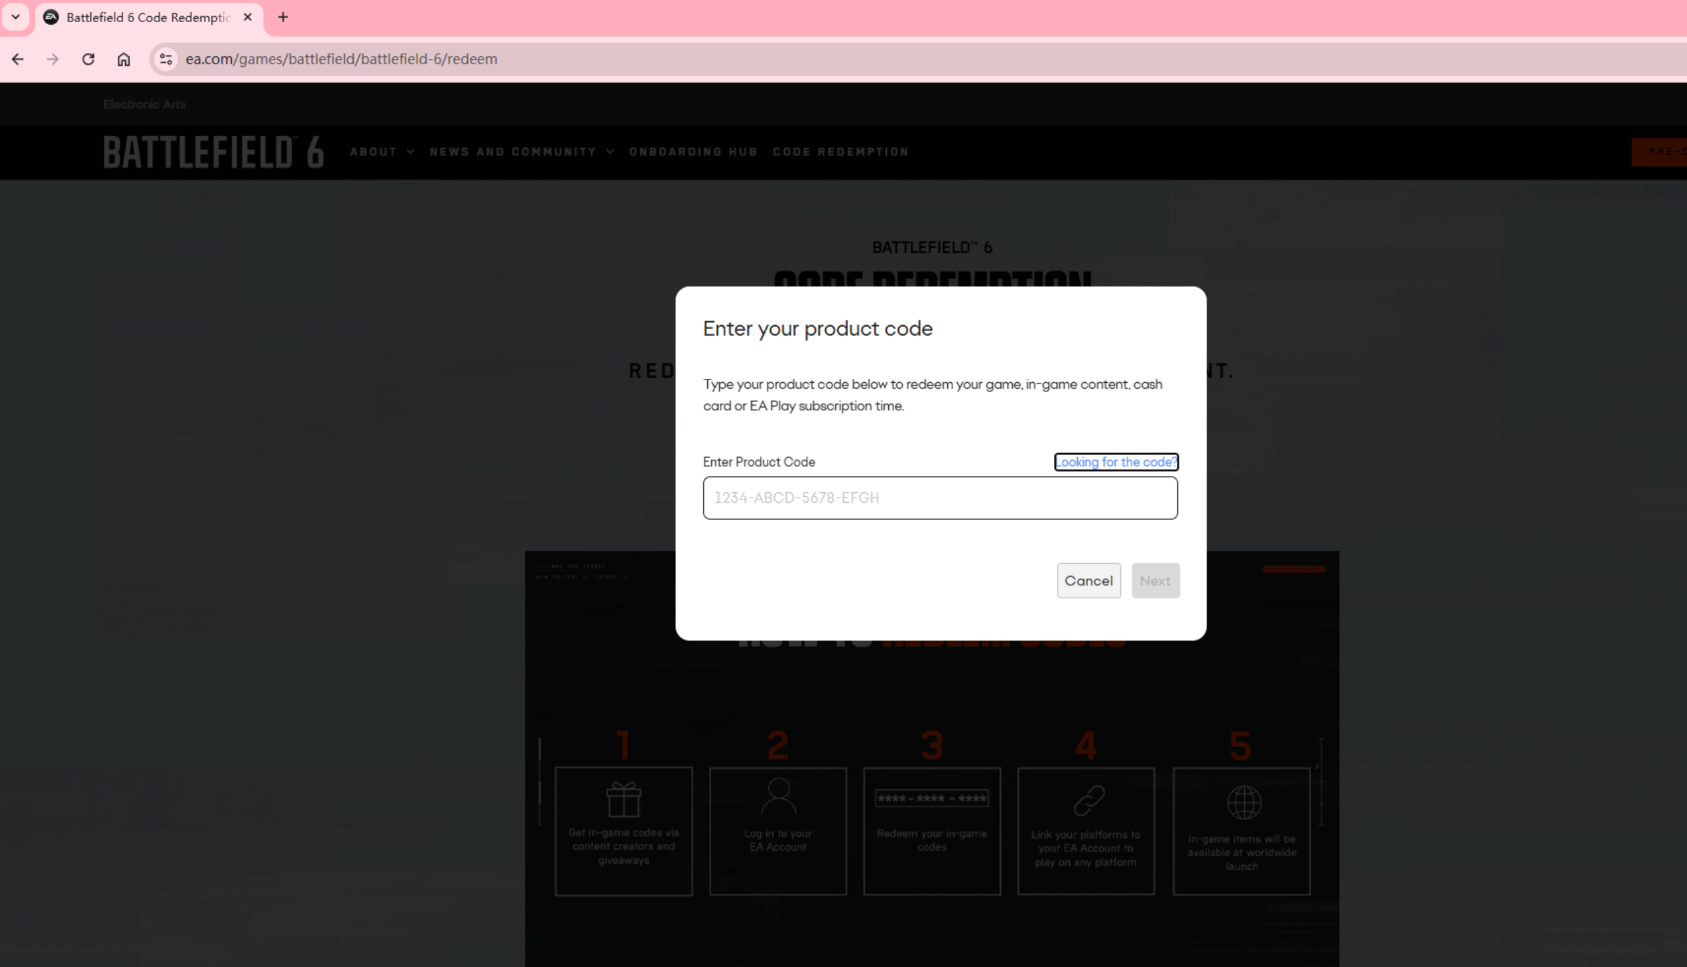Close the Battlefield 6 Code Redemption tab
This screenshot has width=1687, height=967.
tap(248, 17)
